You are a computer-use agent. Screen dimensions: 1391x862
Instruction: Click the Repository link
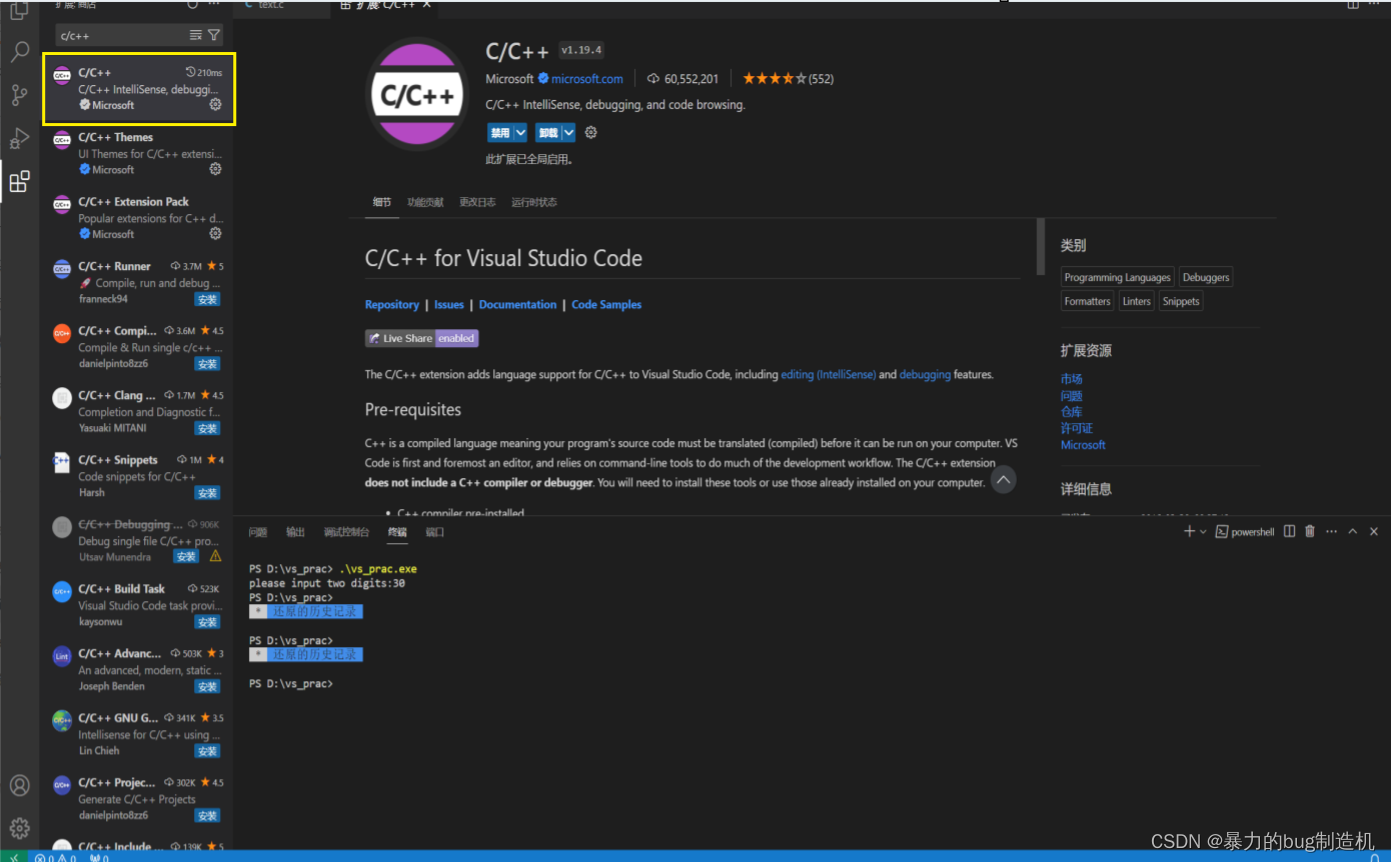coord(392,304)
